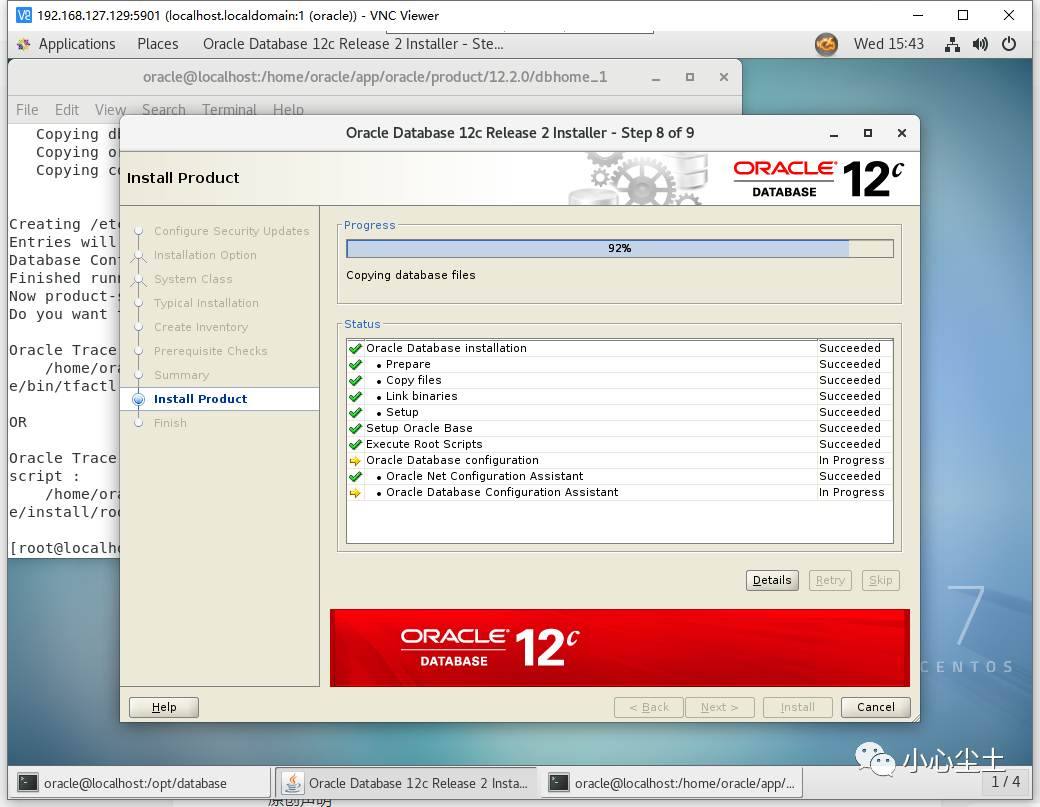Open Edit menu in terminal window
Image resolution: width=1040 pixels, height=807 pixels.
pos(66,109)
